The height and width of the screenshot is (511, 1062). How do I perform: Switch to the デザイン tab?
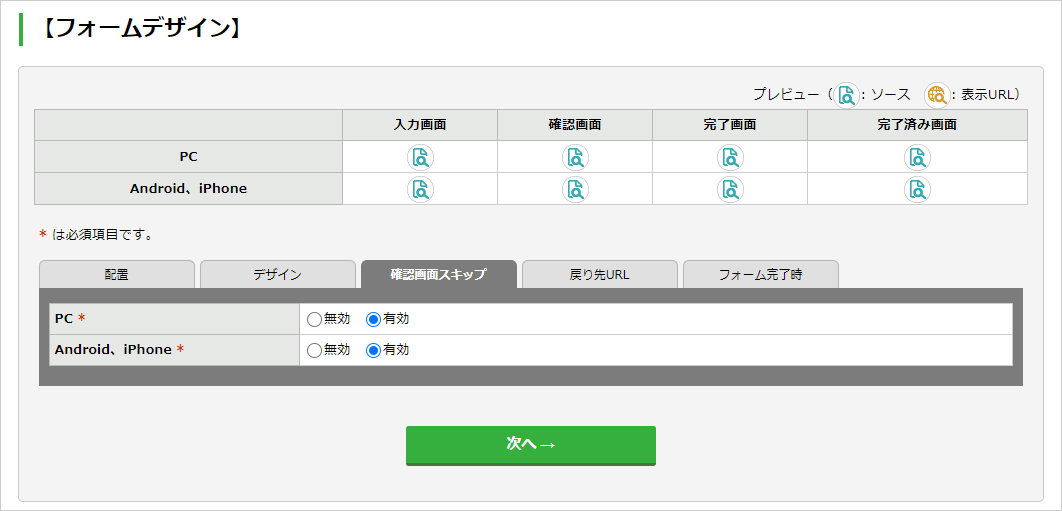(278, 274)
